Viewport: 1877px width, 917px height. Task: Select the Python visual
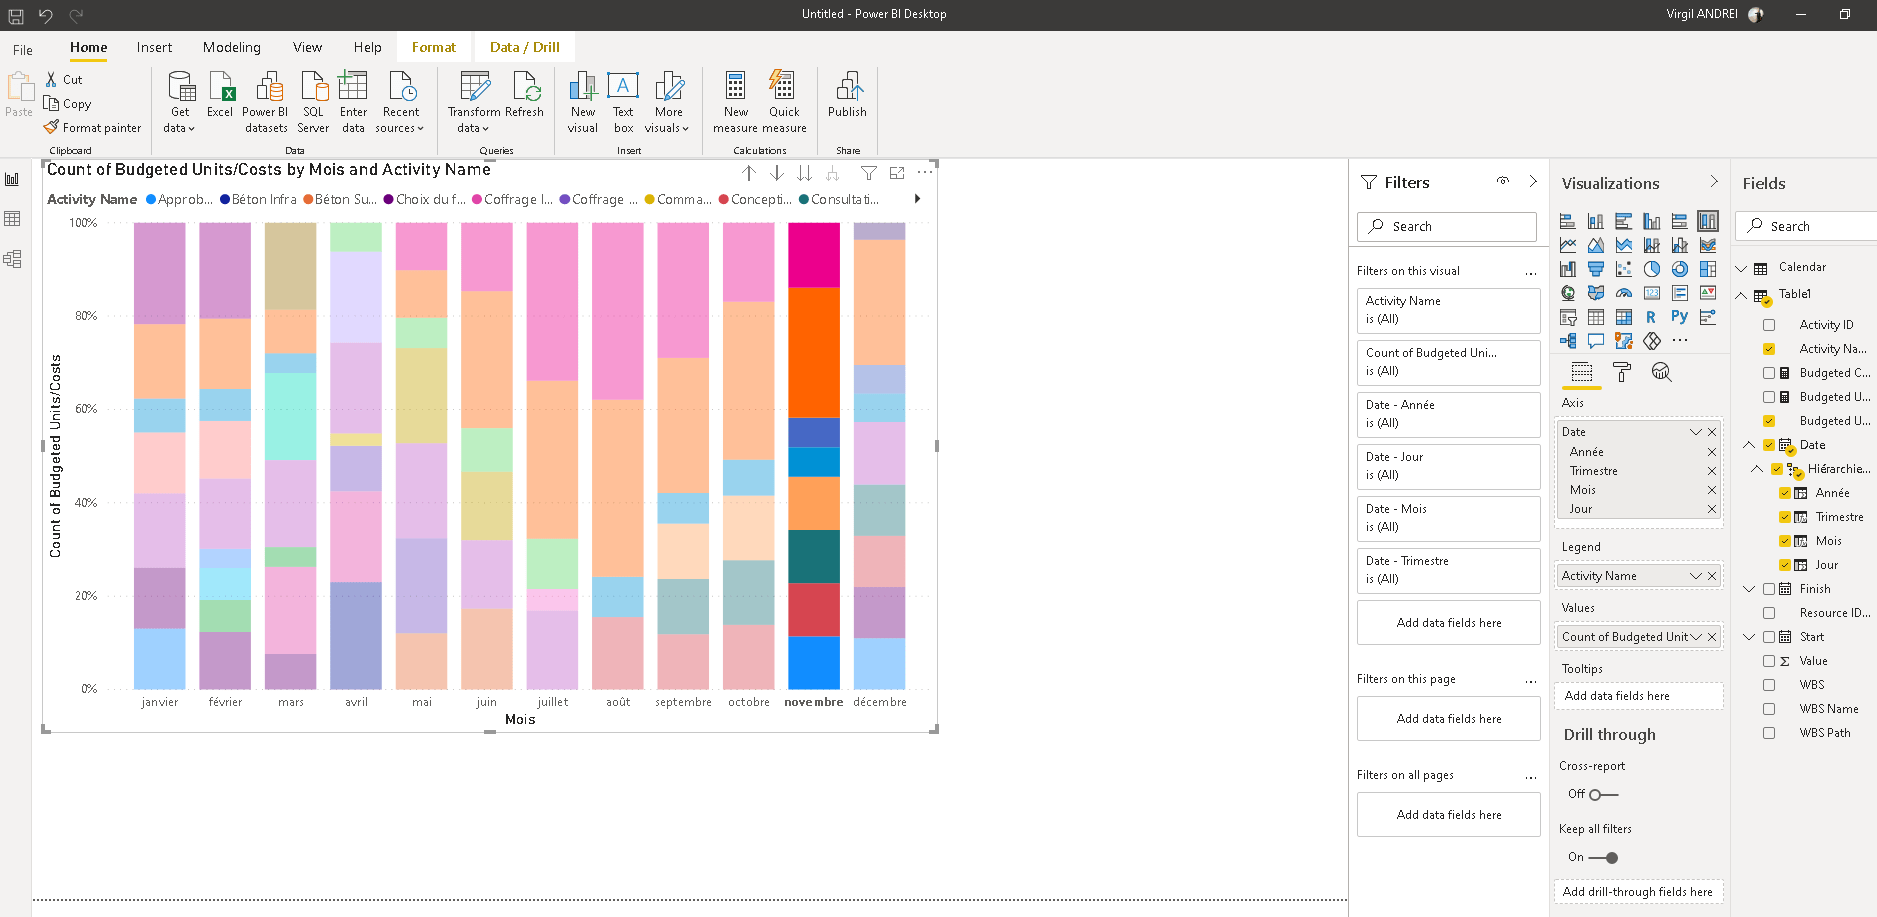coord(1681,316)
